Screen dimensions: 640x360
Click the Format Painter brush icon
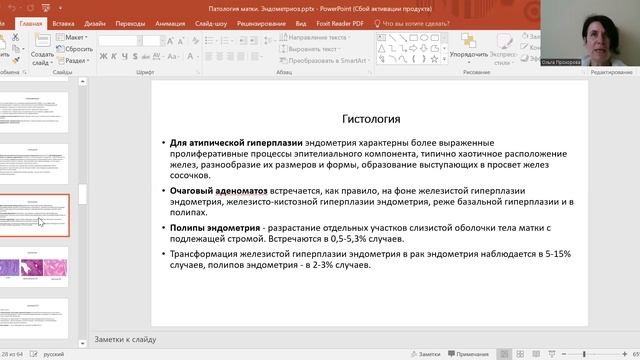[x=15, y=61]
